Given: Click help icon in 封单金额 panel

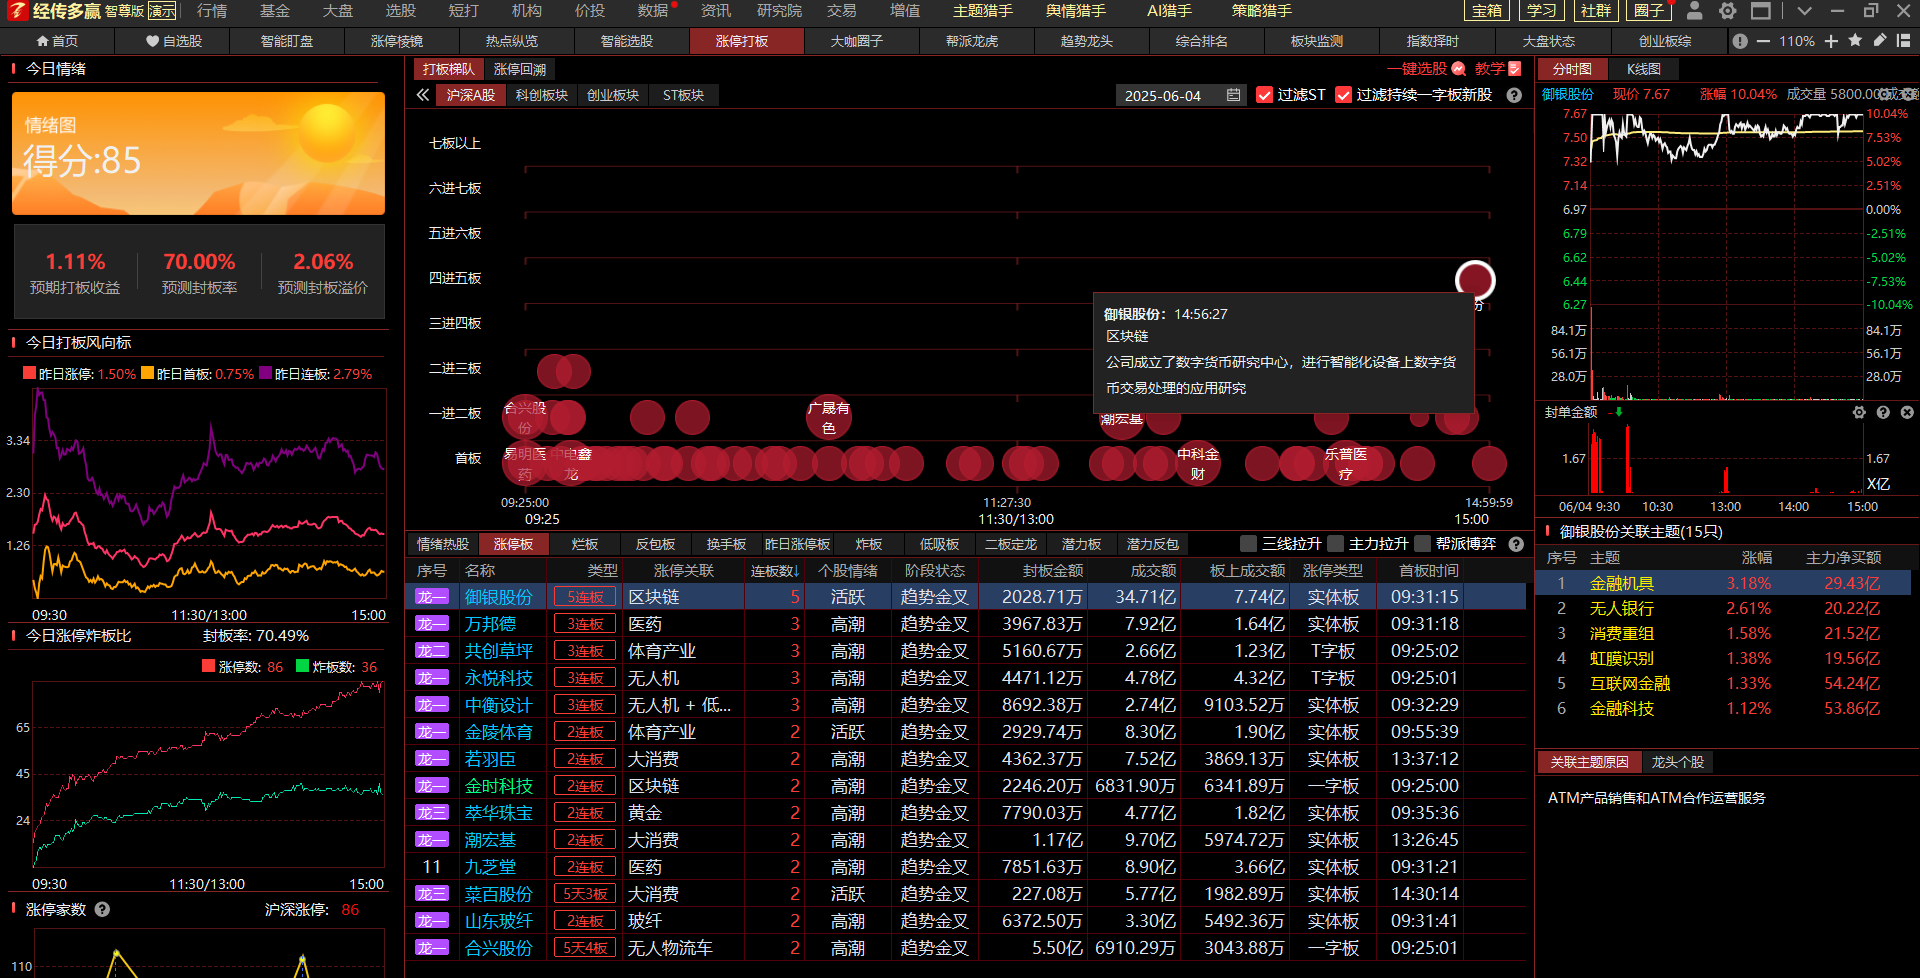Looking at the screenshot, I should tap(1883, 412).
